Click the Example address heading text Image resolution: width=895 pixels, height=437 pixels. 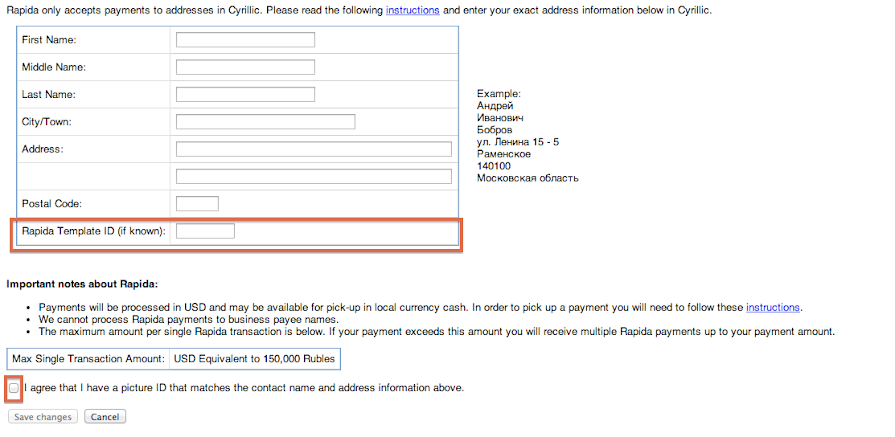tap(498, 94)
